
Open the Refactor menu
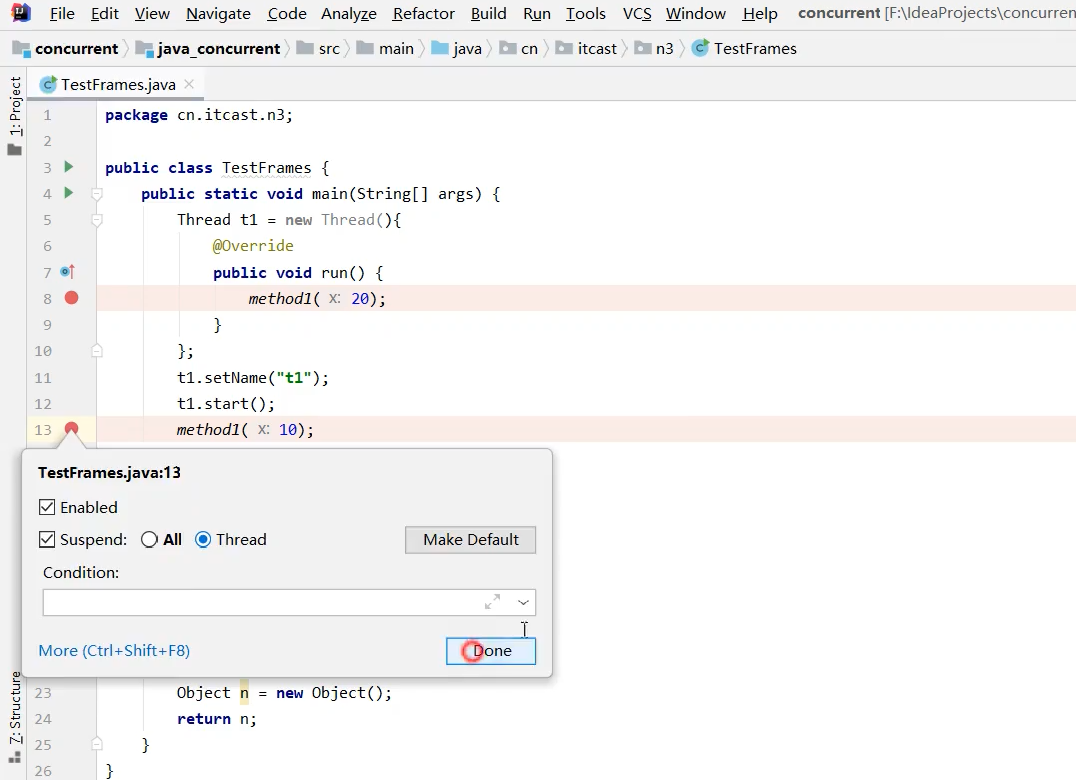423,13
